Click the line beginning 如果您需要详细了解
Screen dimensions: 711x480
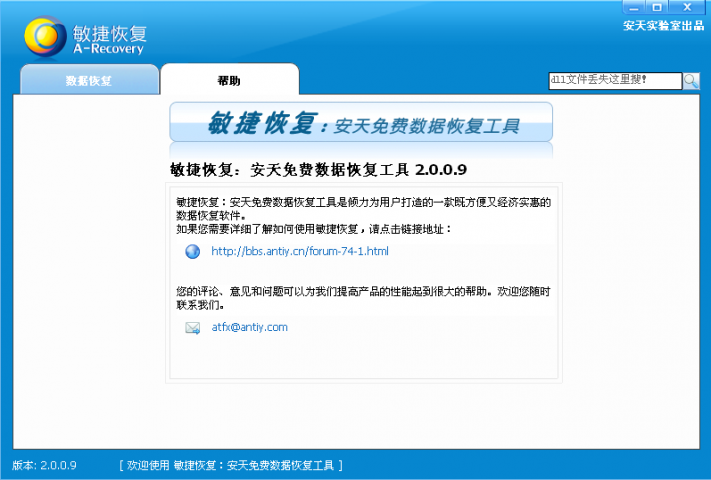pos(314,229)
